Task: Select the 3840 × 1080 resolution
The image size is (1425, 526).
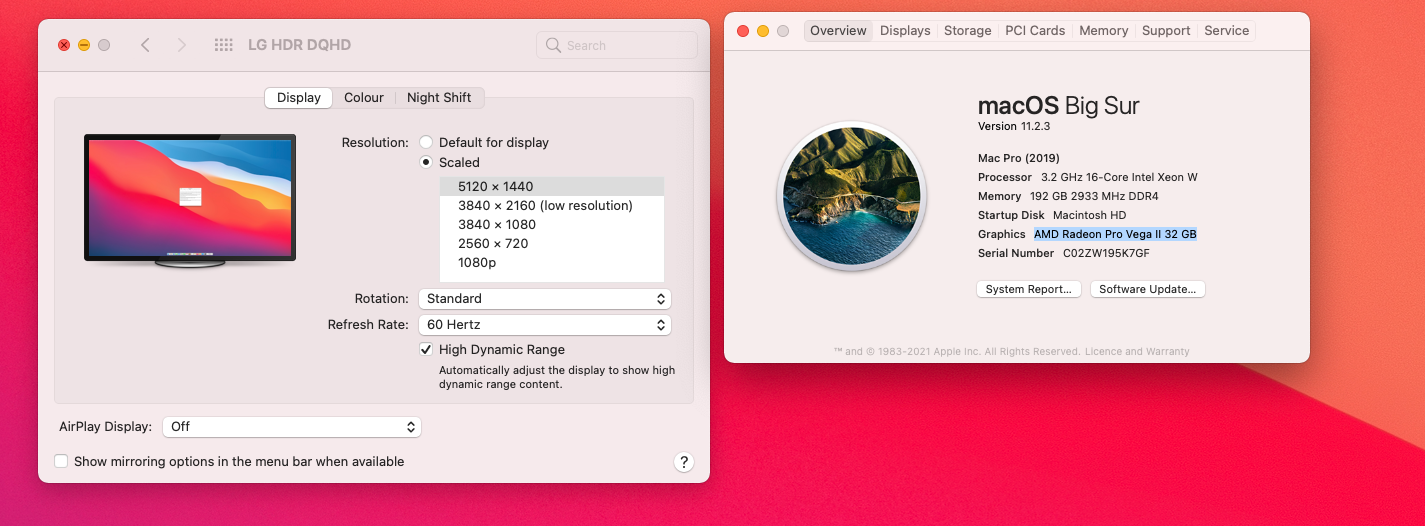Action: click(x=552, y=224)
